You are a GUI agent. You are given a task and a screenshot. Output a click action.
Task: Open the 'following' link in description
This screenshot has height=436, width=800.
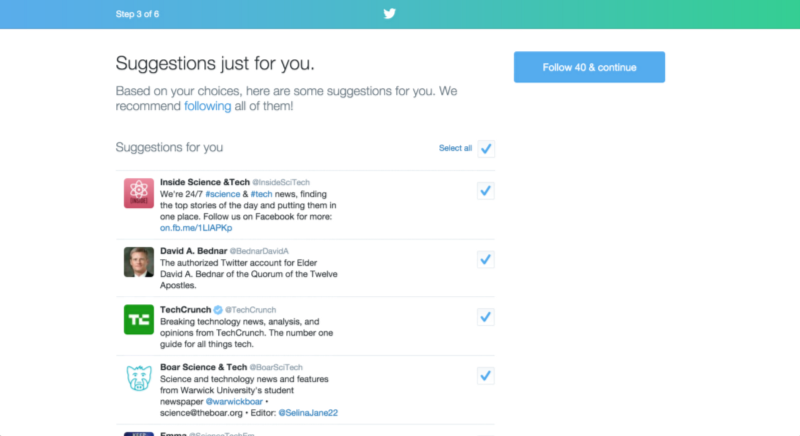click(208, 106)
